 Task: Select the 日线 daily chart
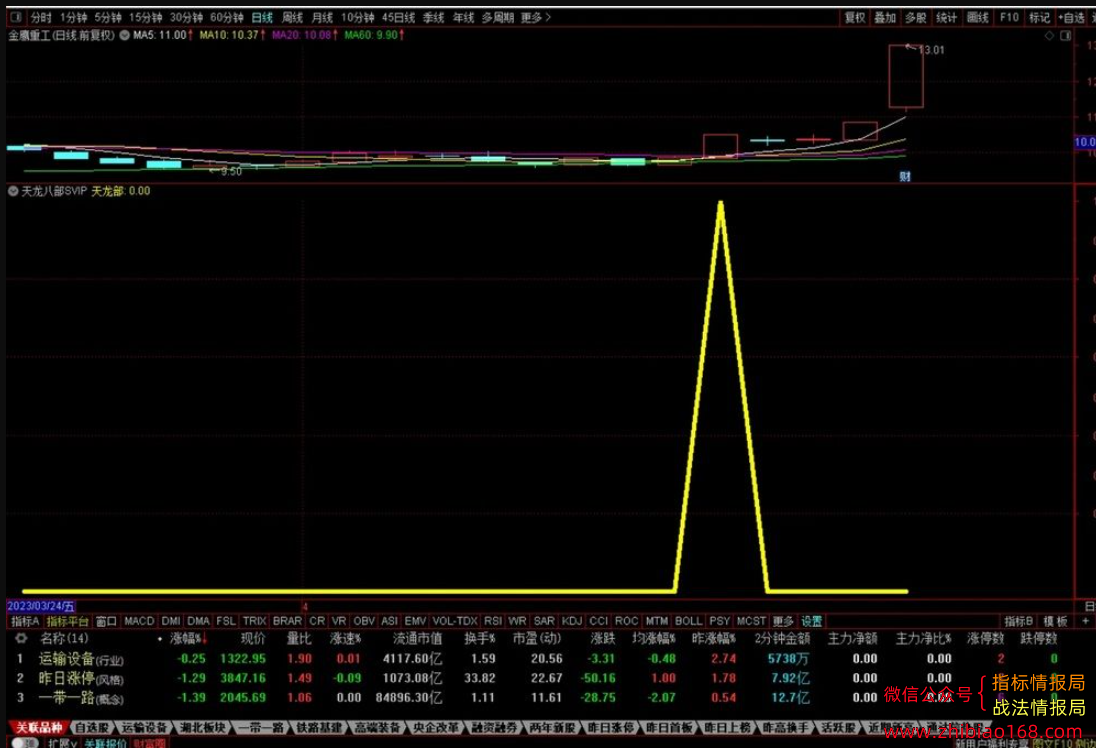click(x=262, y=17)
